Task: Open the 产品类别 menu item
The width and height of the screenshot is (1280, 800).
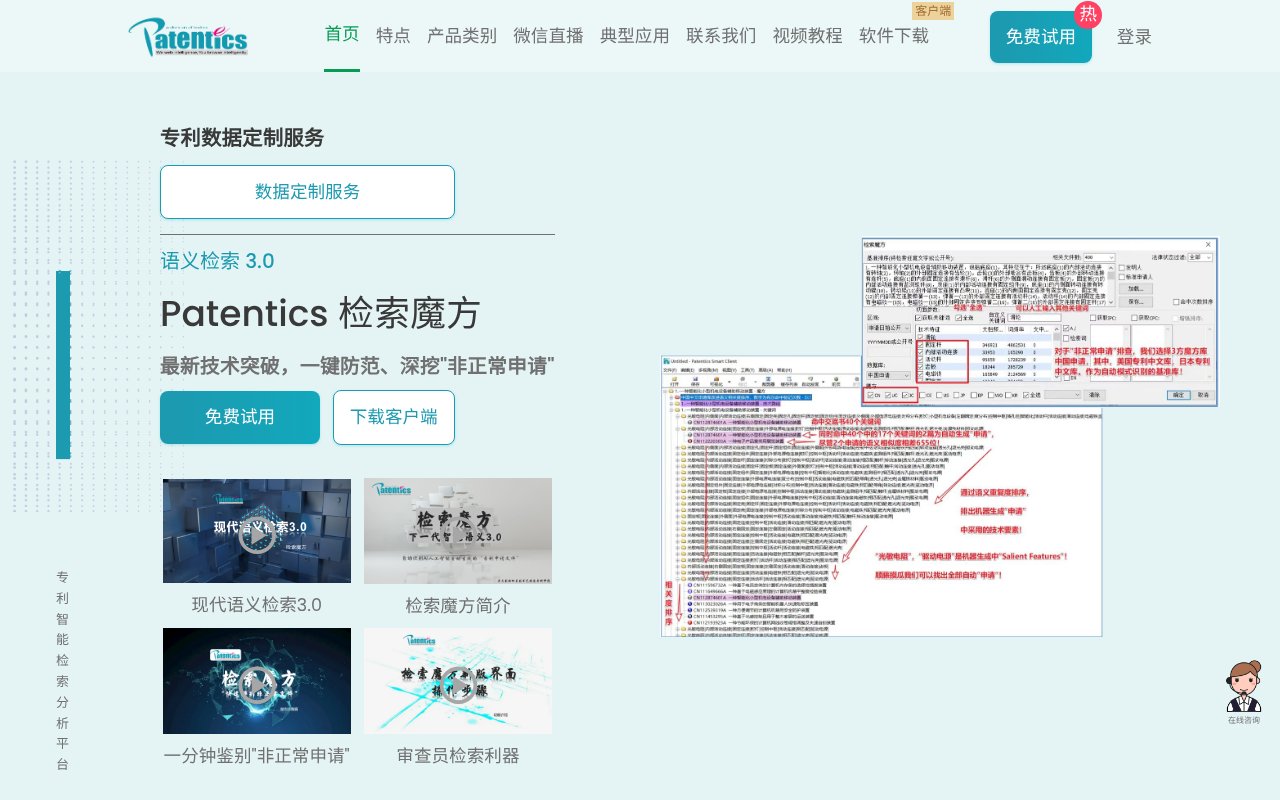Action: pyautogui.click(x=461, y=35)
